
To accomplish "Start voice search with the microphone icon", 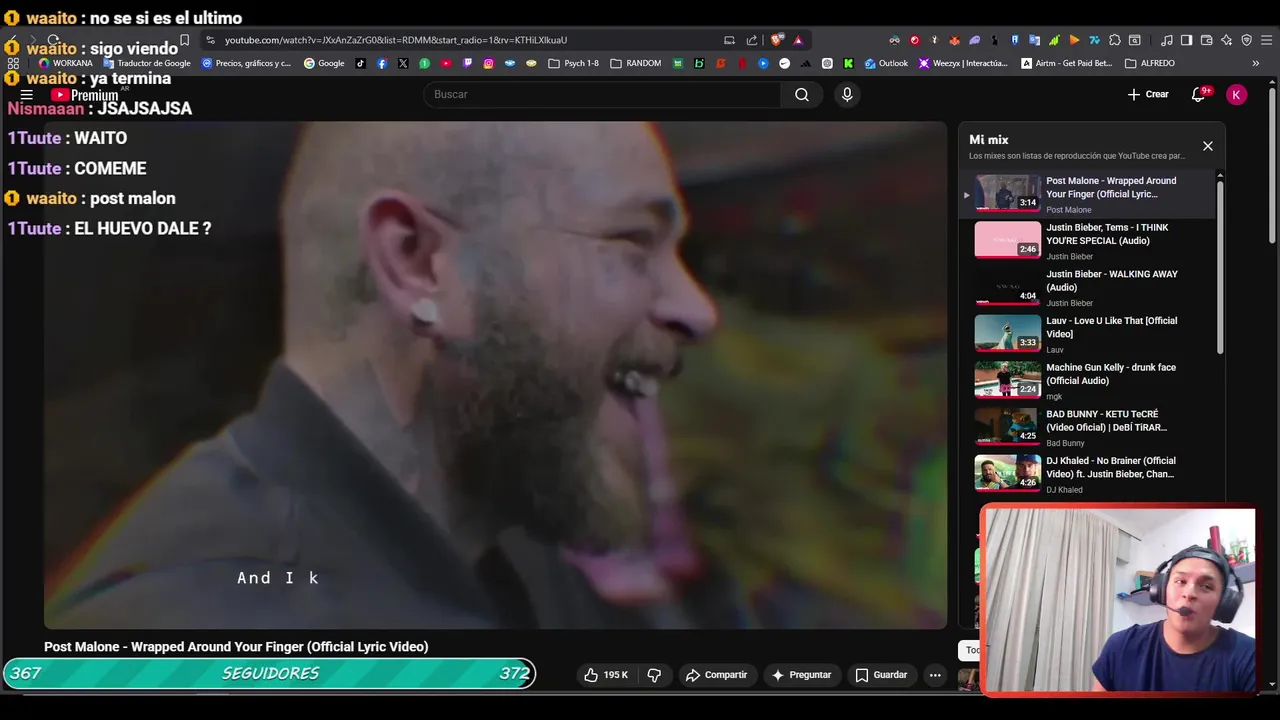I will tap(847, 94).
